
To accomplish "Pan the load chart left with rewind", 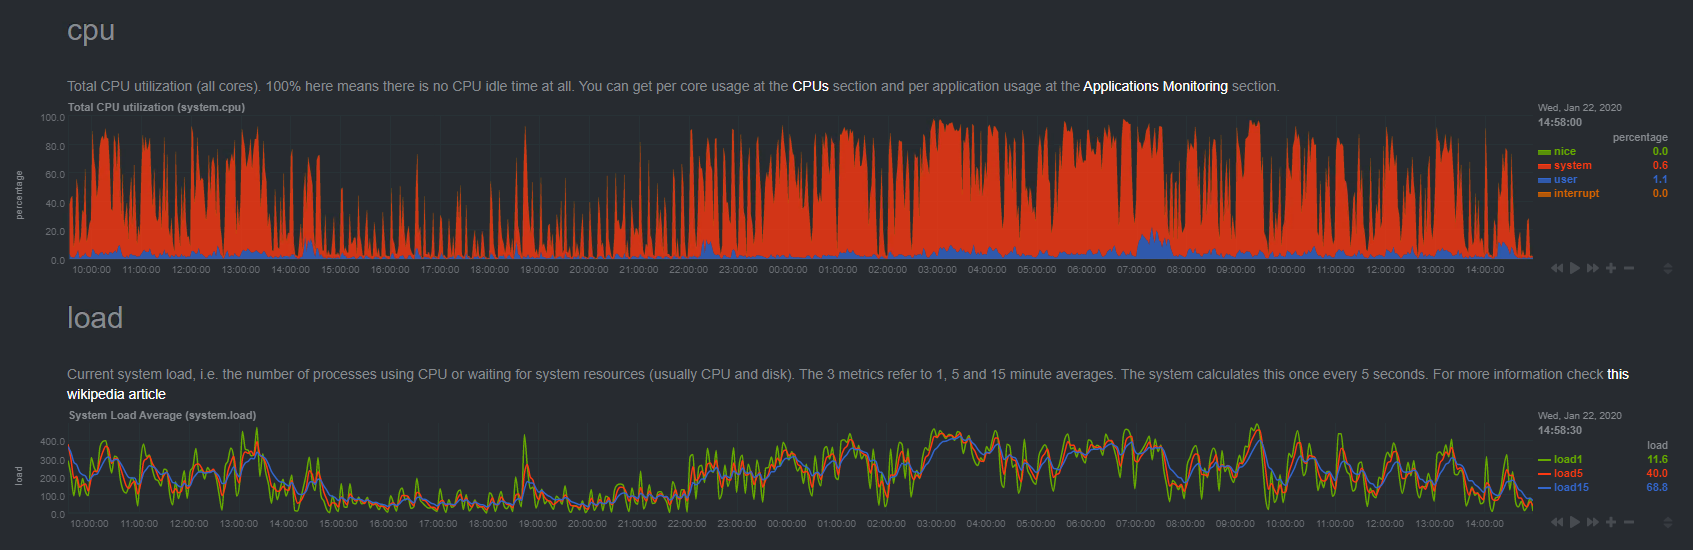I will [x=1557, y=522].
